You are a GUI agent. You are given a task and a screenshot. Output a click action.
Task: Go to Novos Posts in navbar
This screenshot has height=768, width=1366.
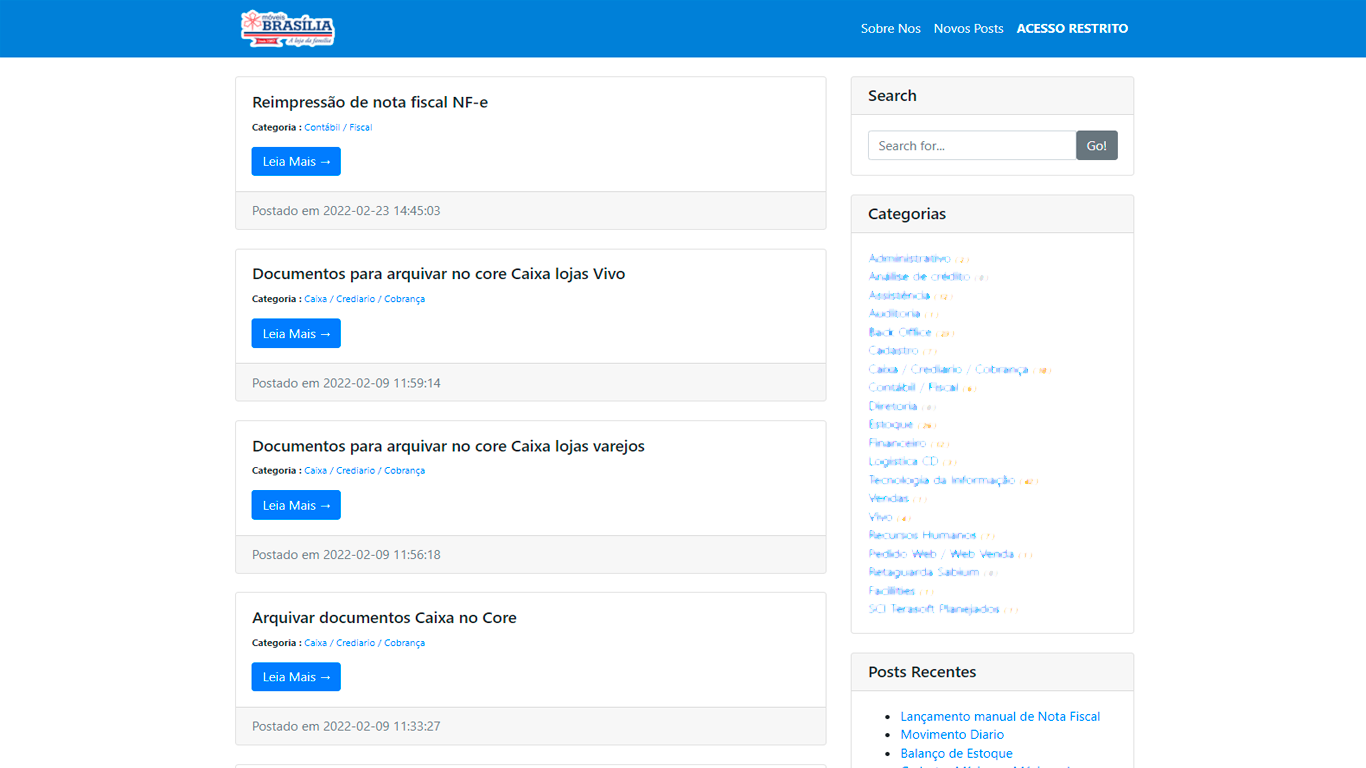click(968, 29)
